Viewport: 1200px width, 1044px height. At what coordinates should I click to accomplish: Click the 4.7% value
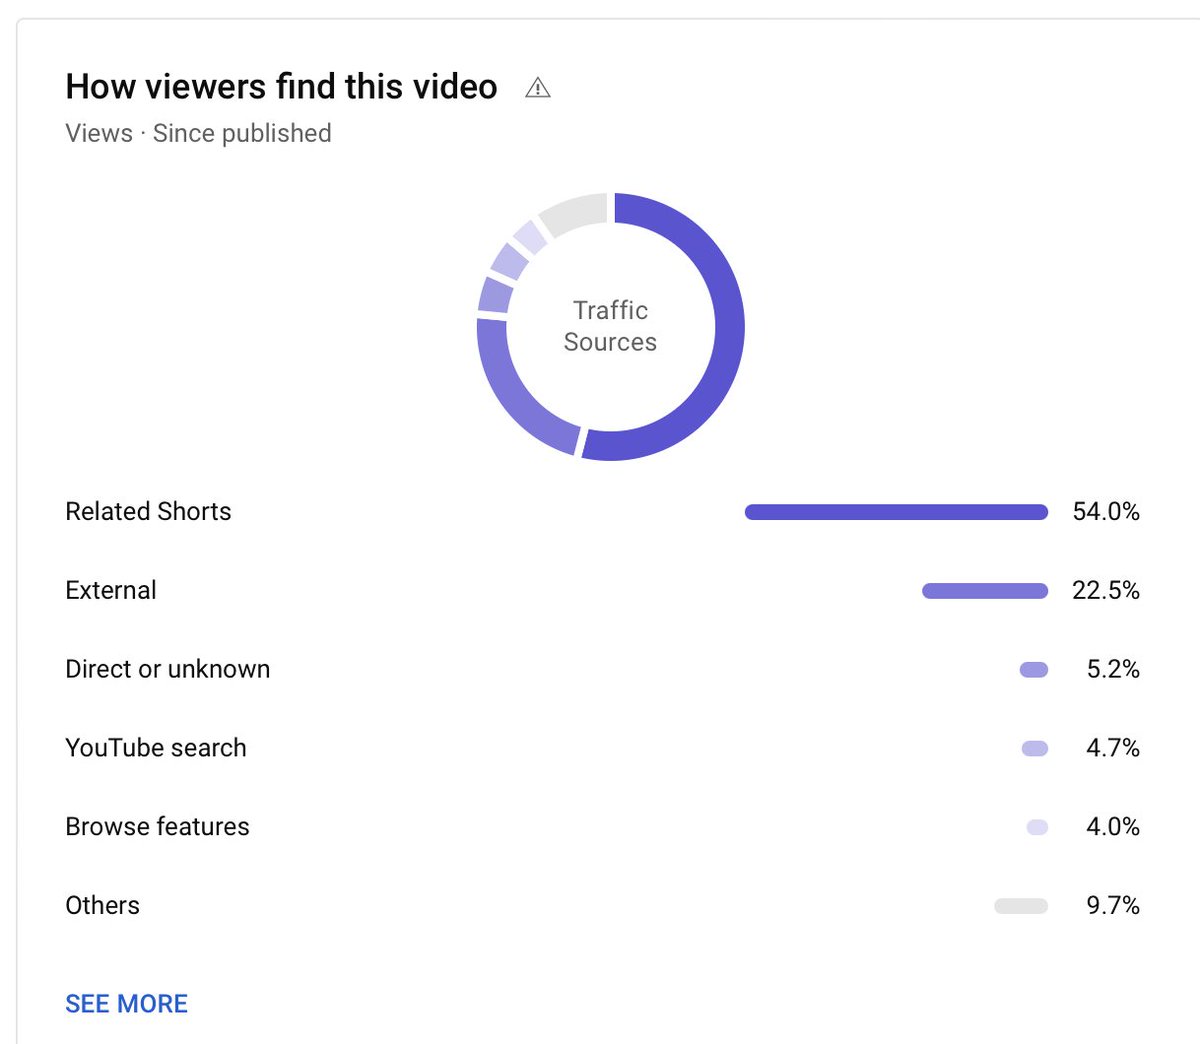point(1113,748)
